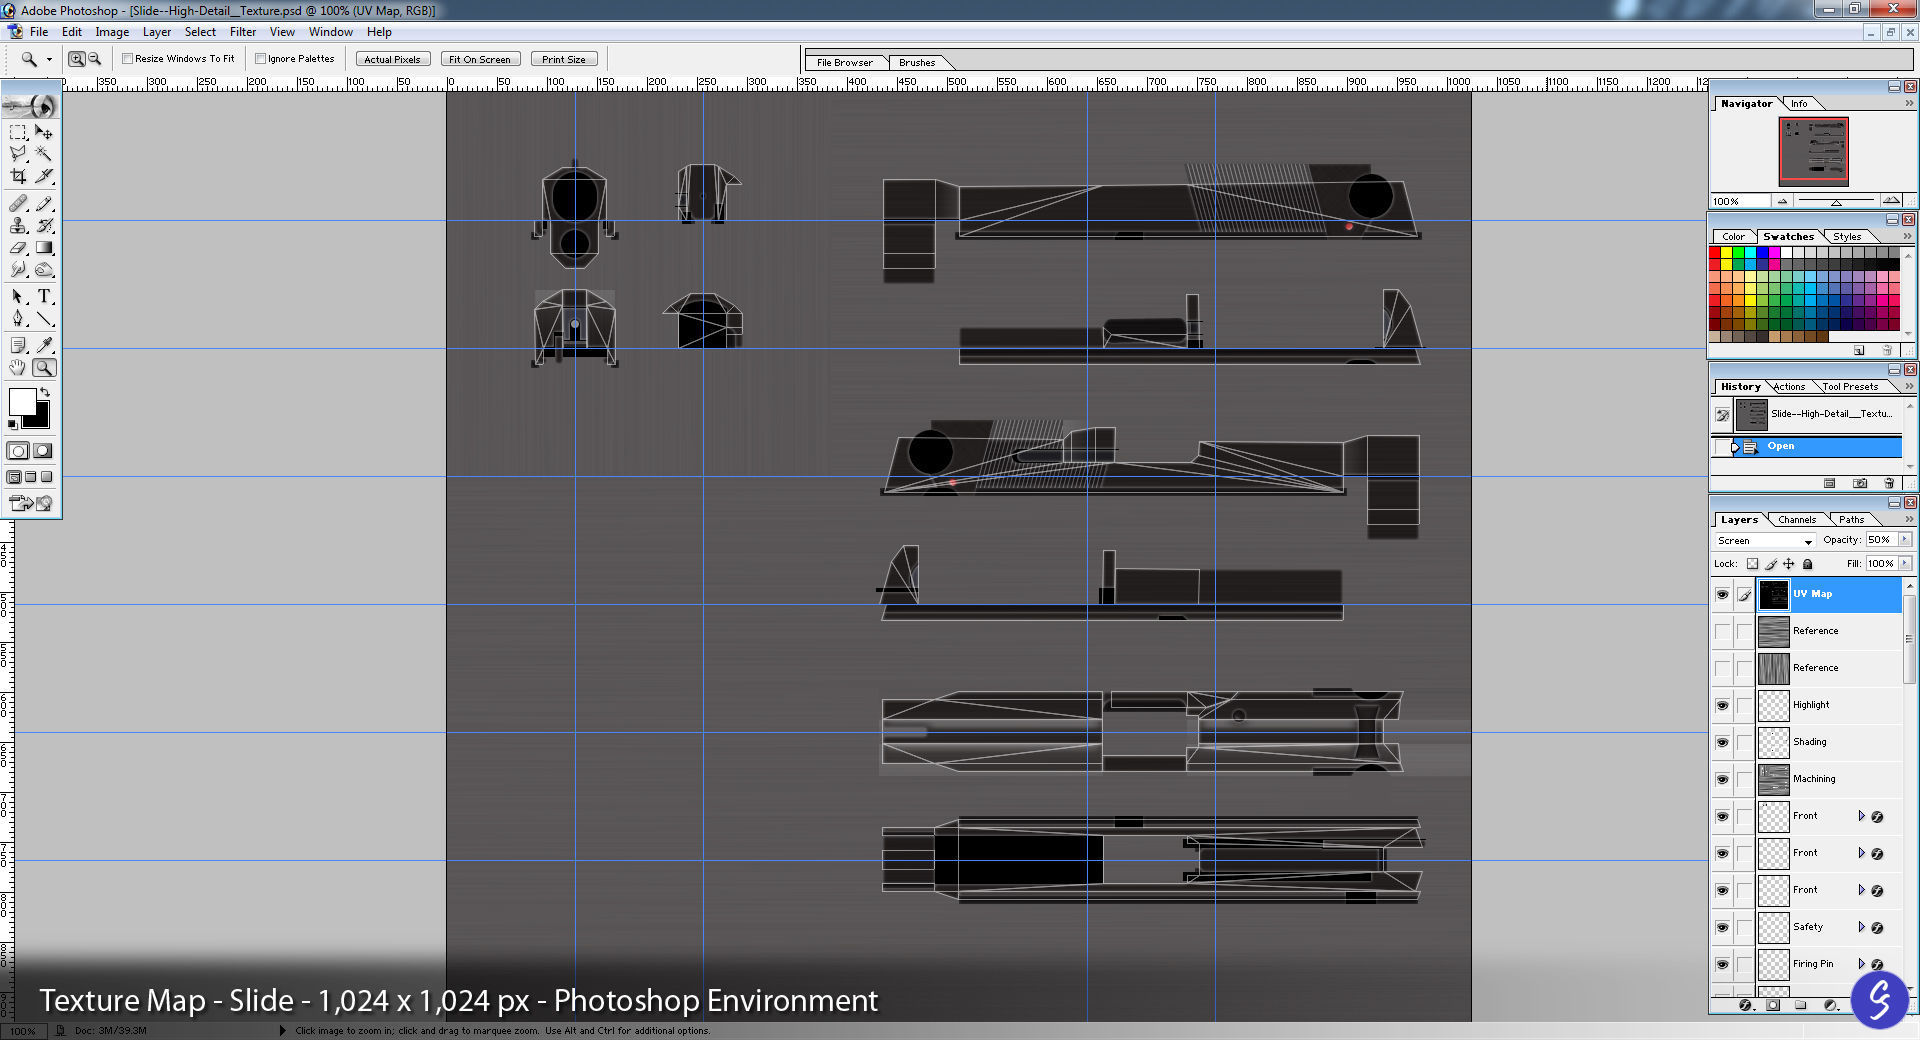Open the Brushes tab in palette well
The height and width of the screenshot is (1040, 1920).
coord(917,62)
